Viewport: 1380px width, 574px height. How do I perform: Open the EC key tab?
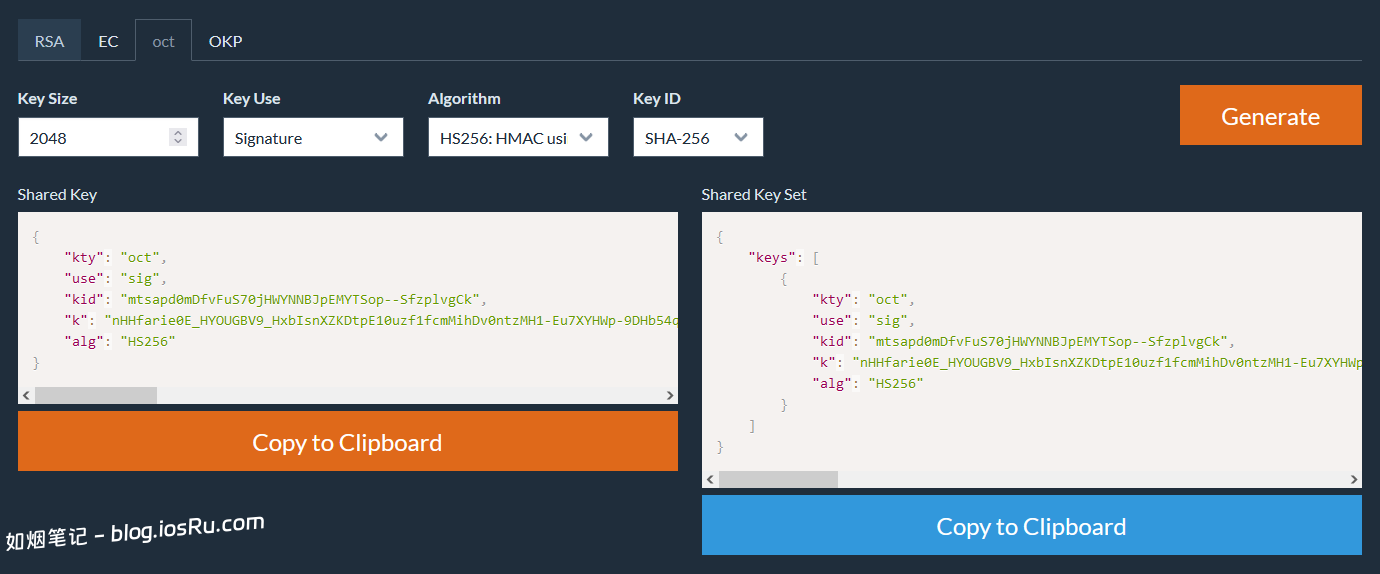108,41
